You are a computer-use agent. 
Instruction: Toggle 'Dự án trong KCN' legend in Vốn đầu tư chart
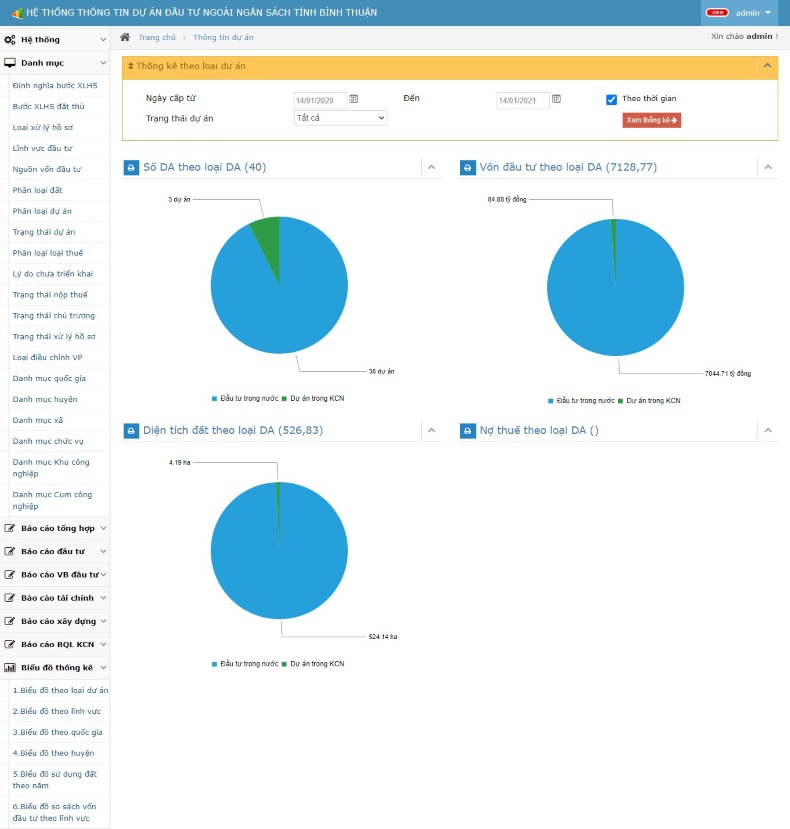(x=650, y=400)
